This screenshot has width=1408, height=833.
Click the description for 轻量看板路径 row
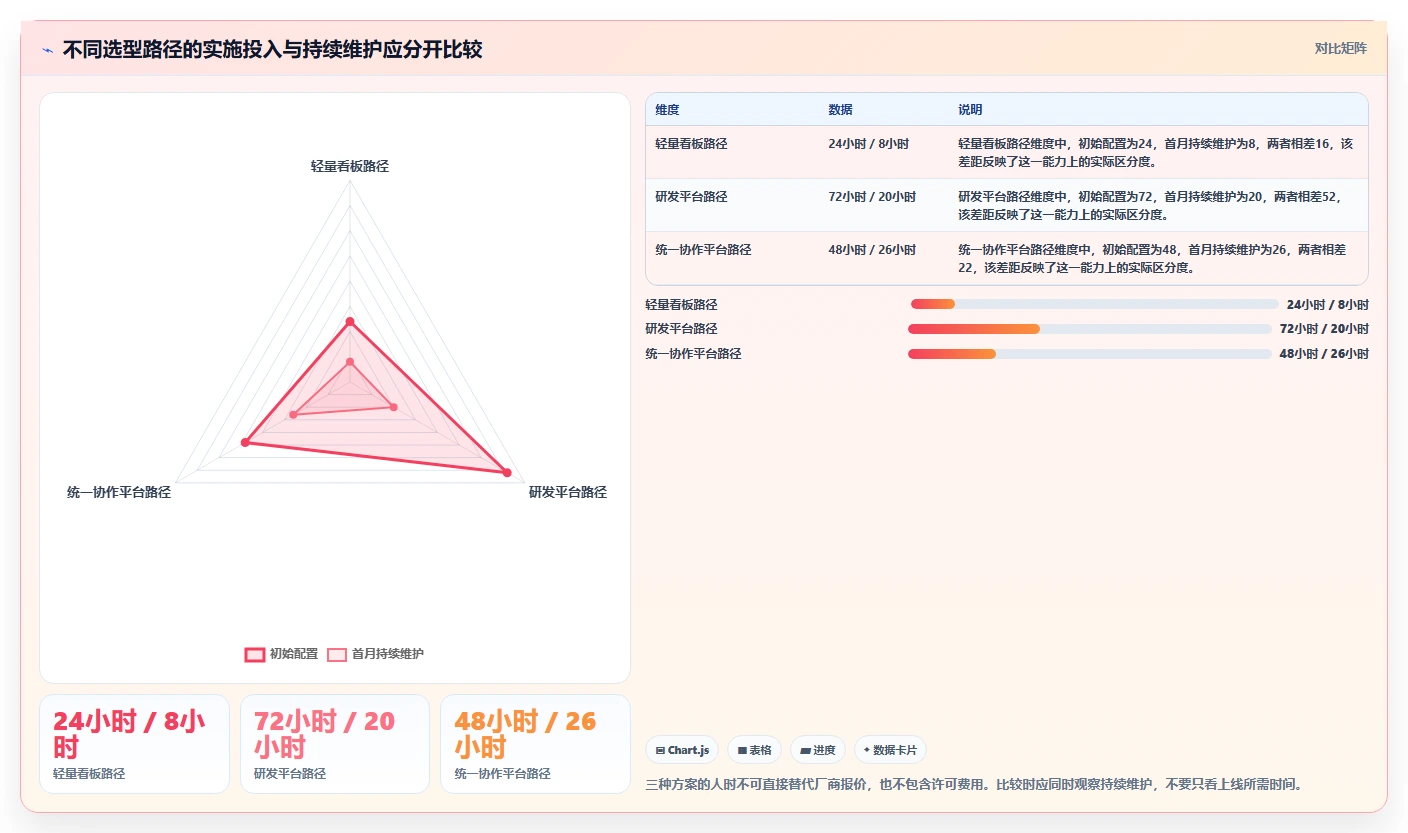pos(1156,152)
